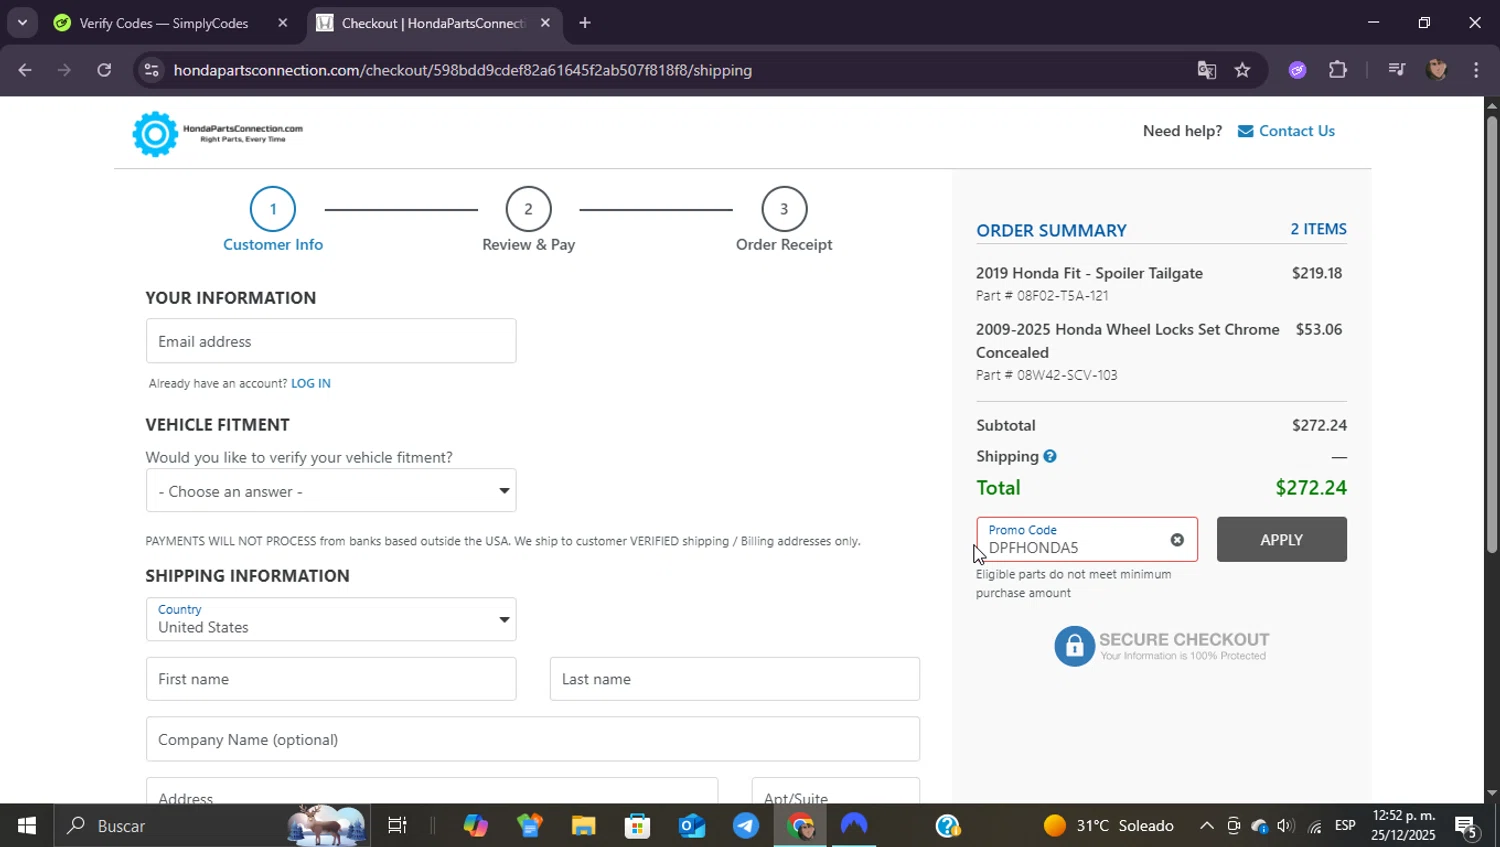Image resolution: width=1500 pixels, height=847 pixels.
Task: Click step 1 Customer Info circle
Action: pyautogui.click(x=273, y=209)
